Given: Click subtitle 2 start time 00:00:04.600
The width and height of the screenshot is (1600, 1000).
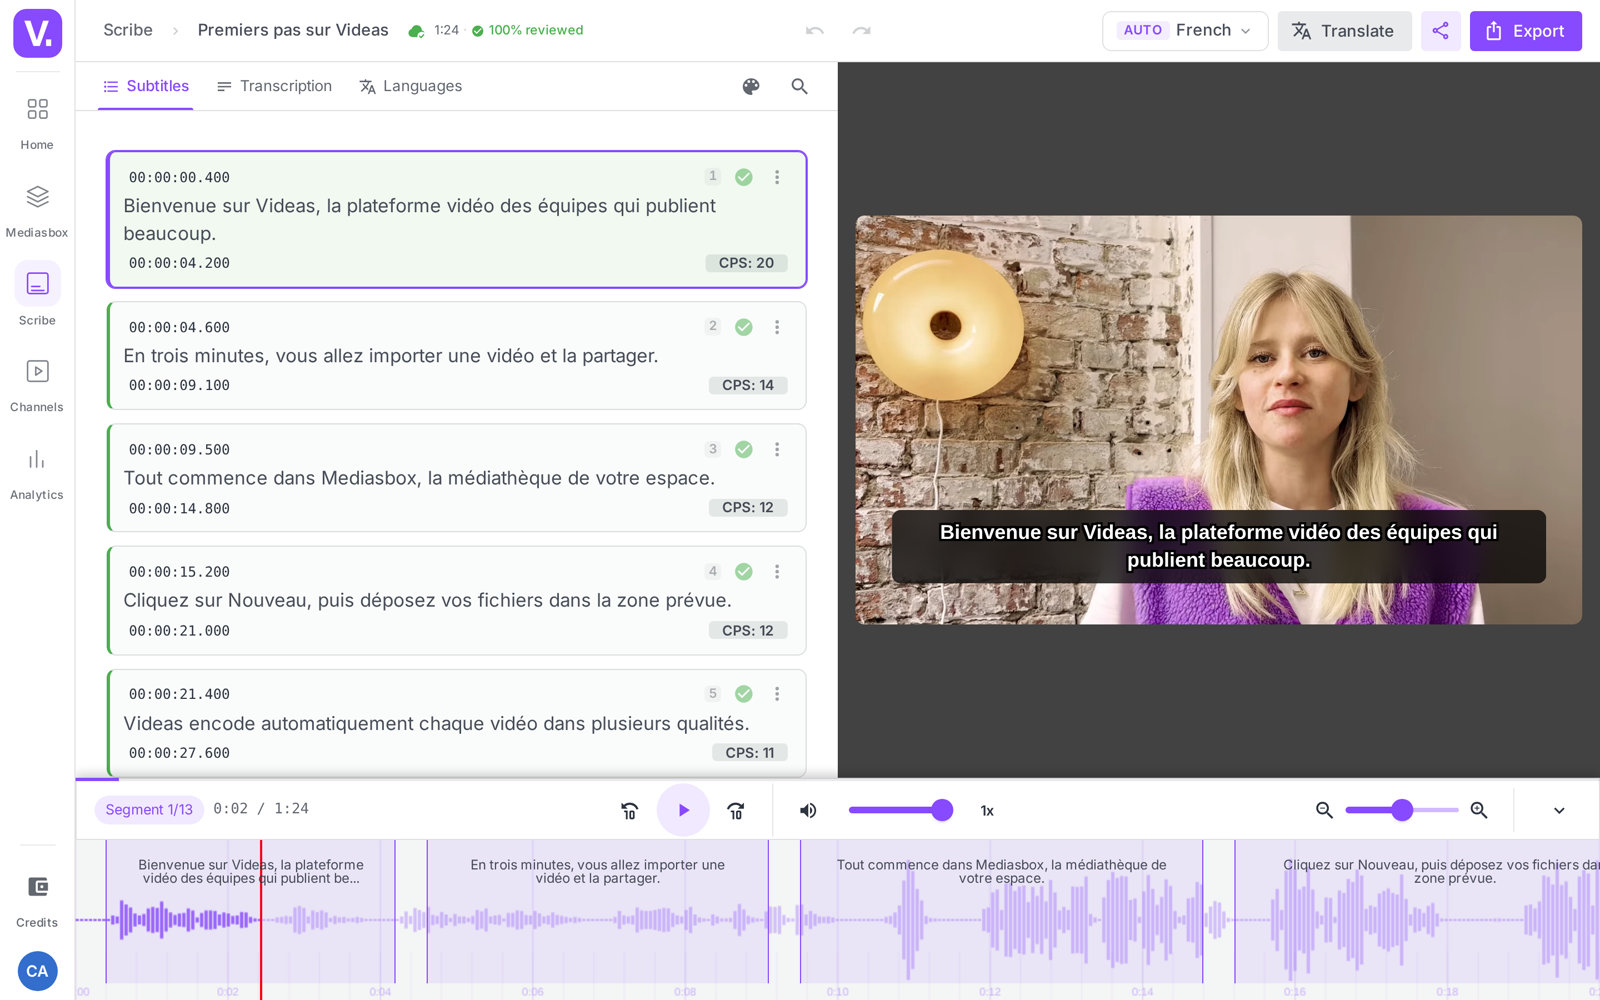Looking at the screenshot, I should pyautogui.click(x=179, y=327).
